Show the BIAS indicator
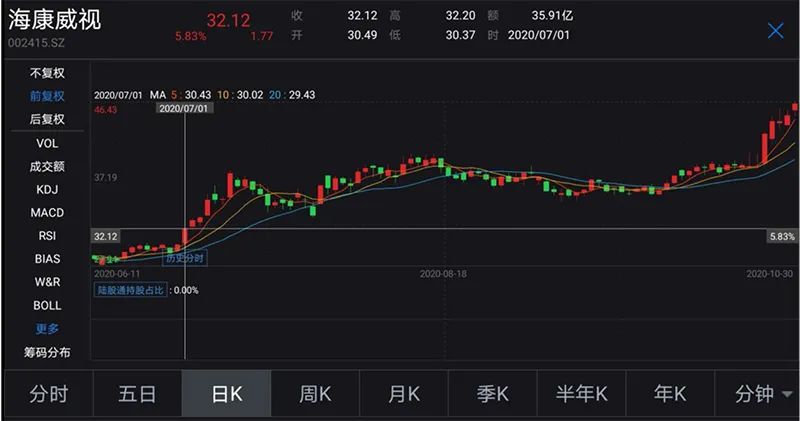This screenshot has height=421, width=800. [47, 259]
